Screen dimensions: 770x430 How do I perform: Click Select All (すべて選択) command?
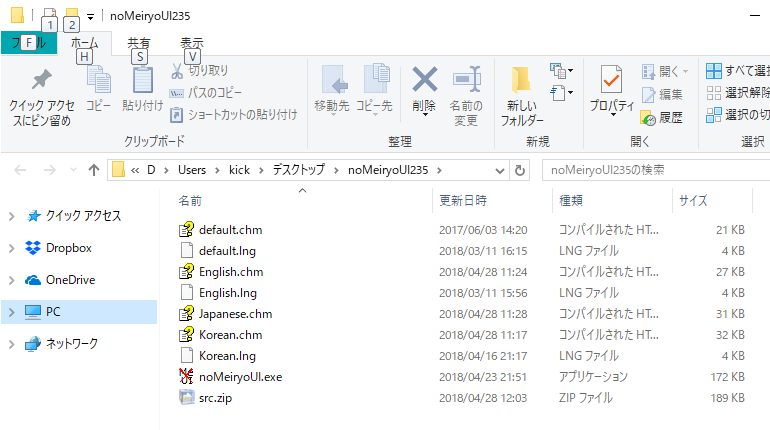point(737,71)
